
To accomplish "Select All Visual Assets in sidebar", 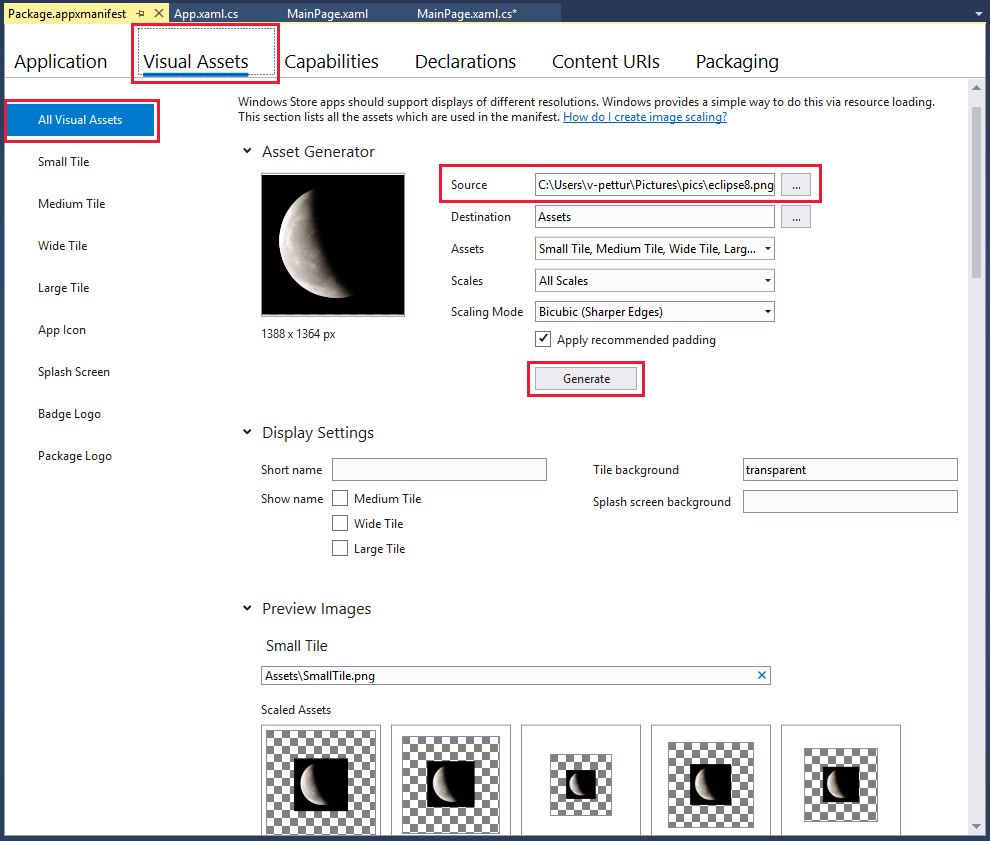I will (80, 120).
